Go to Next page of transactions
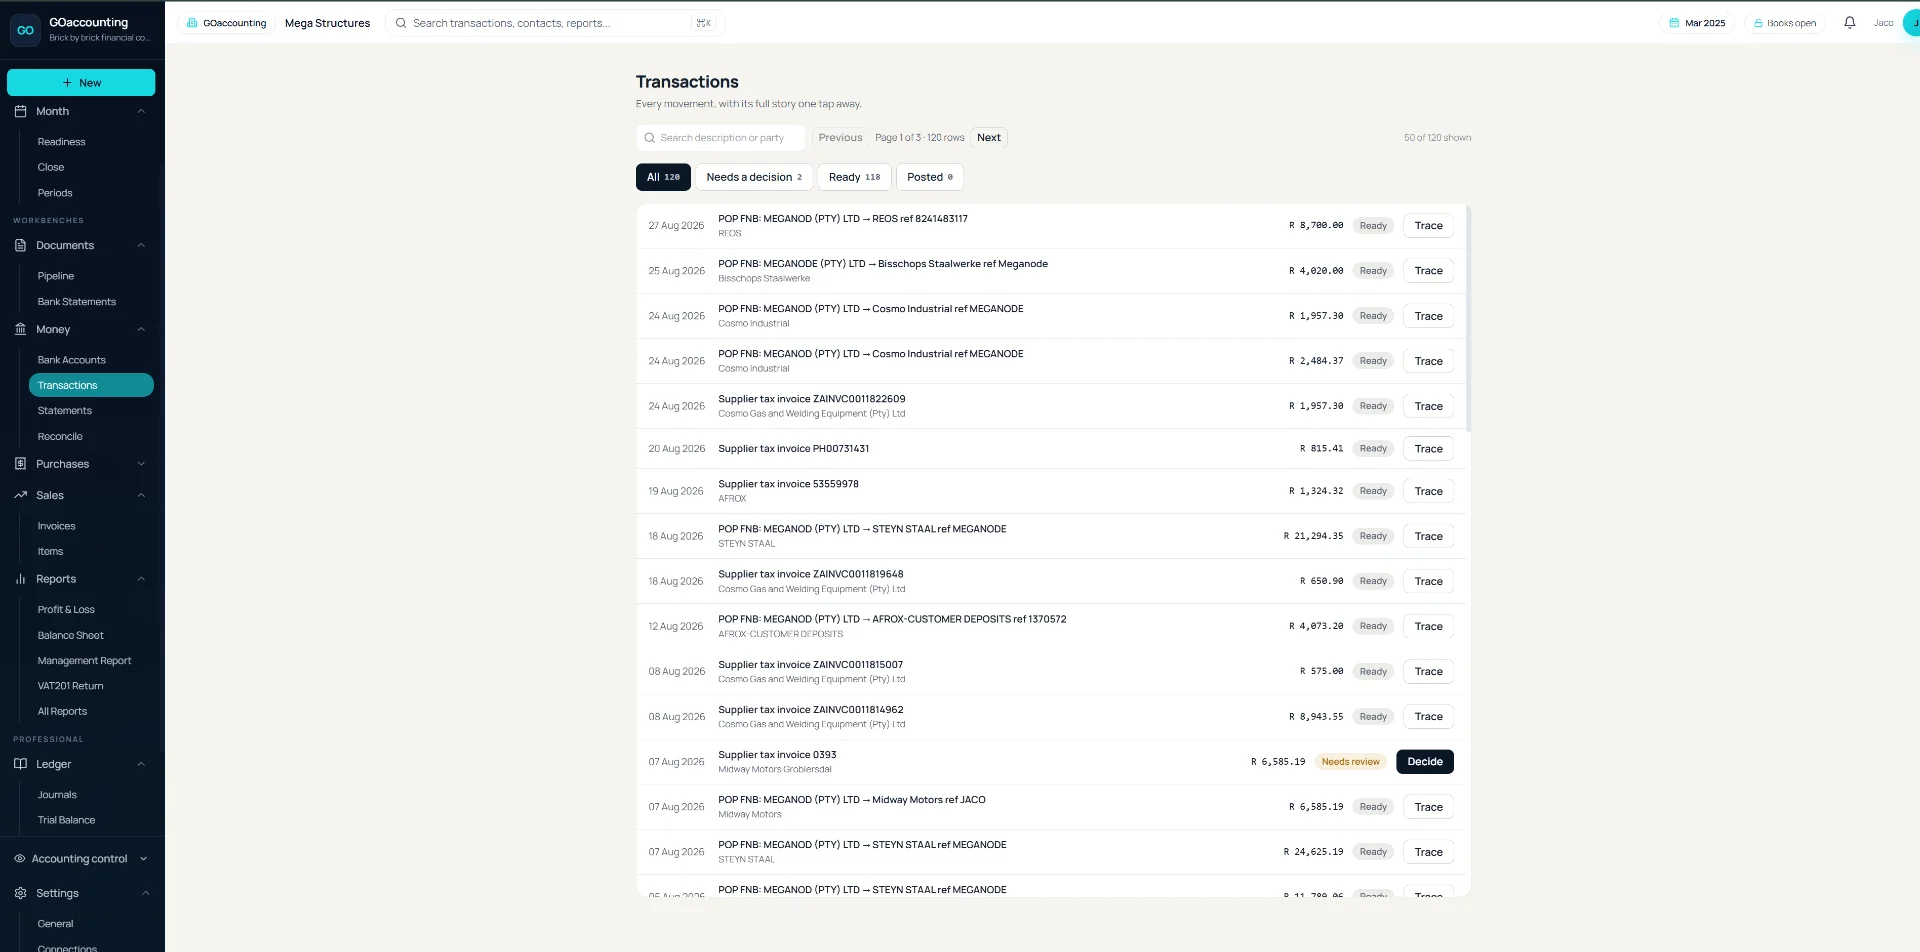 tap(989, 138)
